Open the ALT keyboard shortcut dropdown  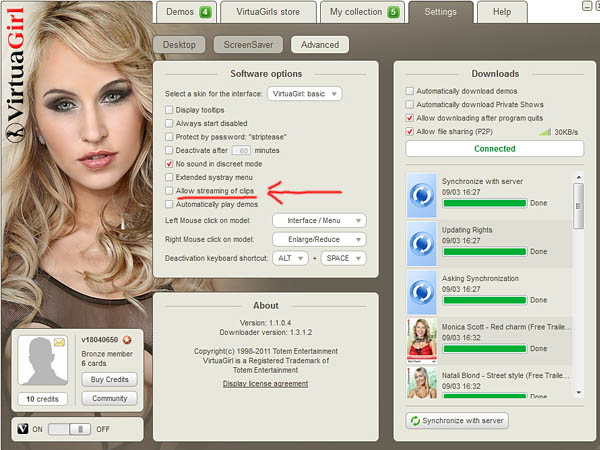[292, 258]
